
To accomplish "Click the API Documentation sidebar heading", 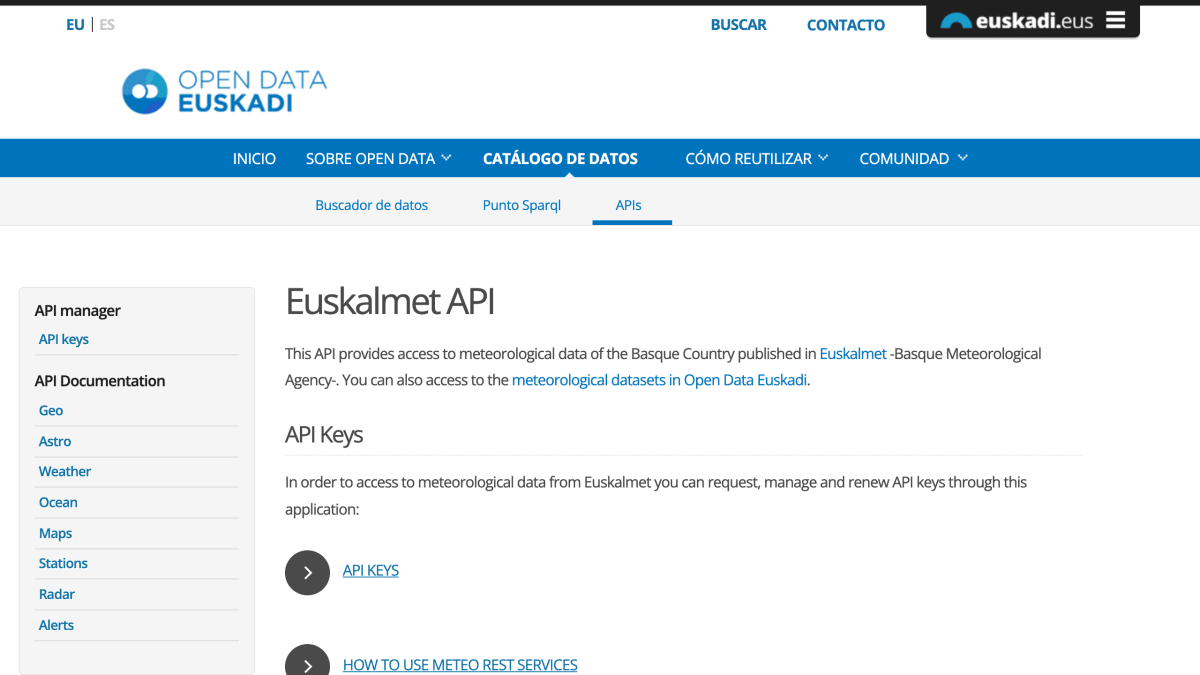I will (100, 381).
